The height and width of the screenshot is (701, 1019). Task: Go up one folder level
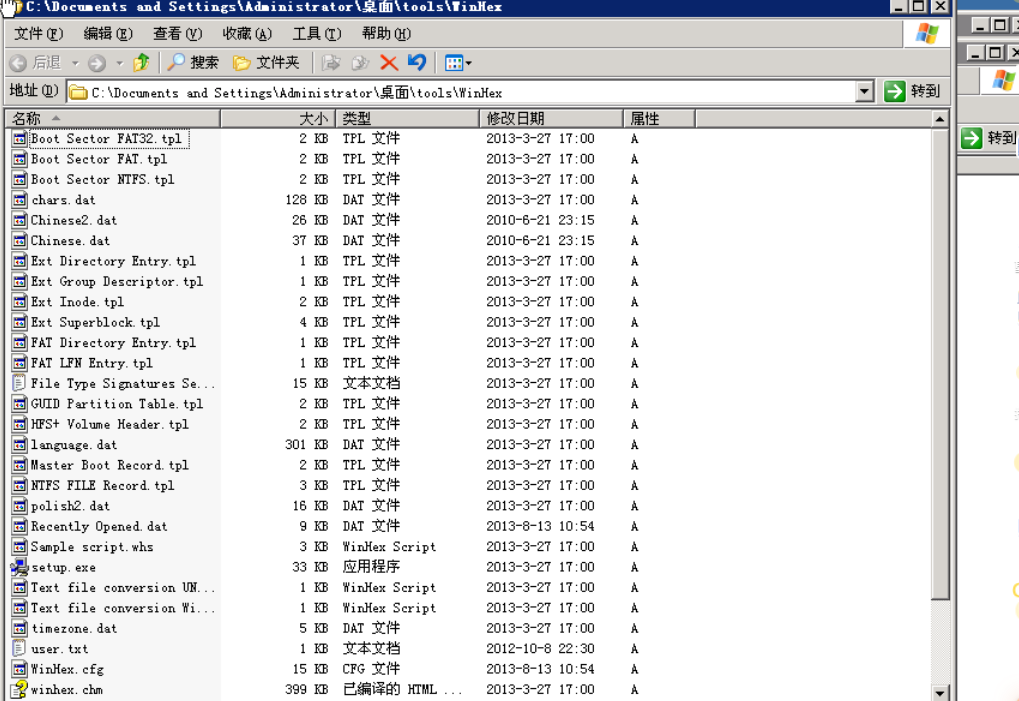tap(141, 62)
